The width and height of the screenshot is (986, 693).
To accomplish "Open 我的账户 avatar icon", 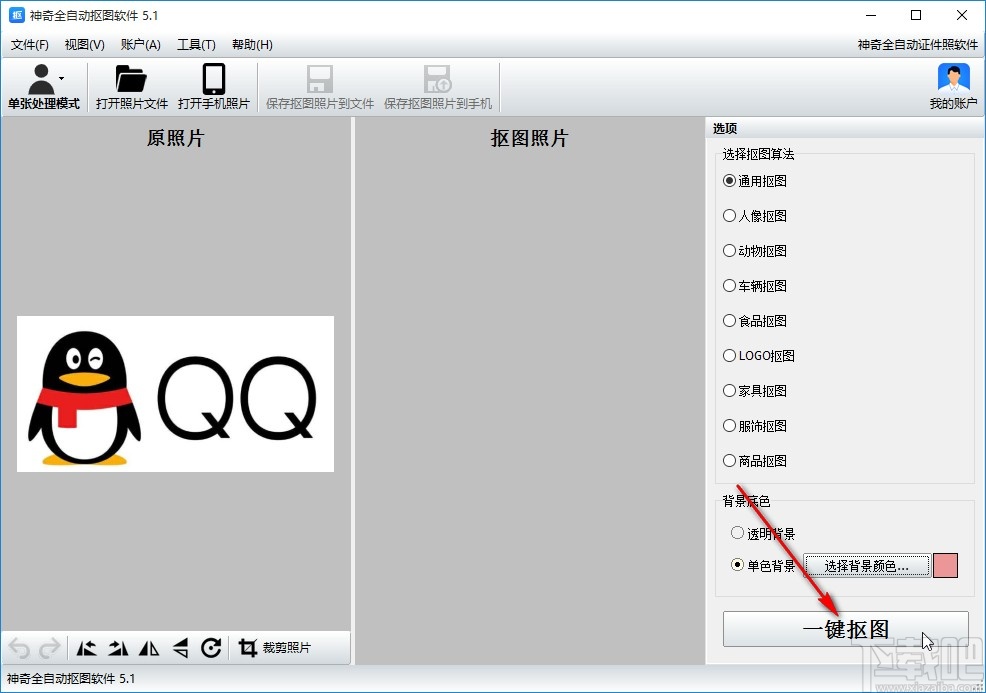I will click(x=953, y=79).
